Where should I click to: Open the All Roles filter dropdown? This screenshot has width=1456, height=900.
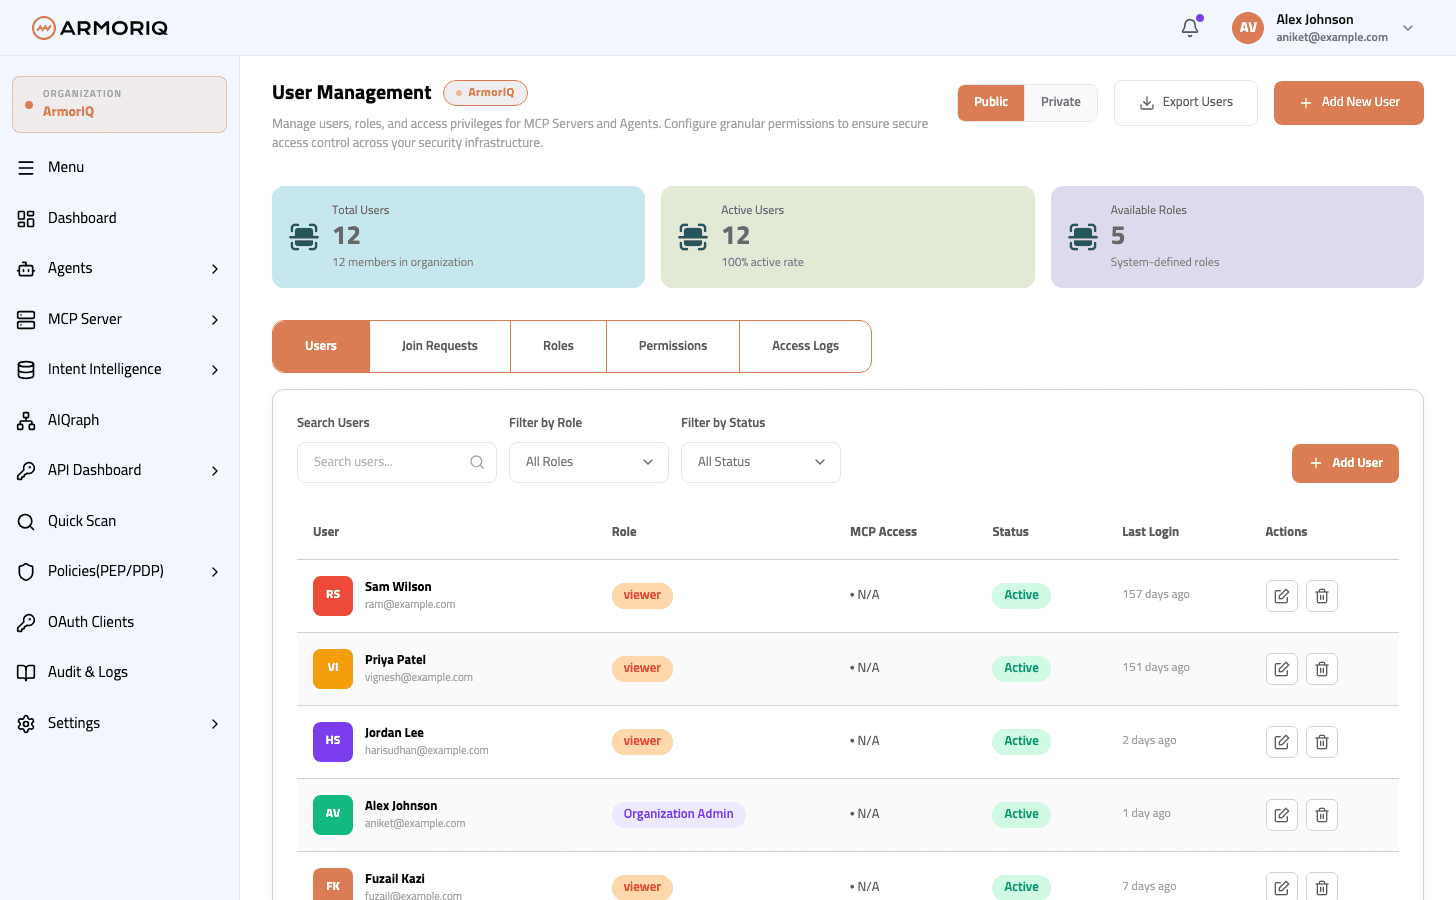589,462
